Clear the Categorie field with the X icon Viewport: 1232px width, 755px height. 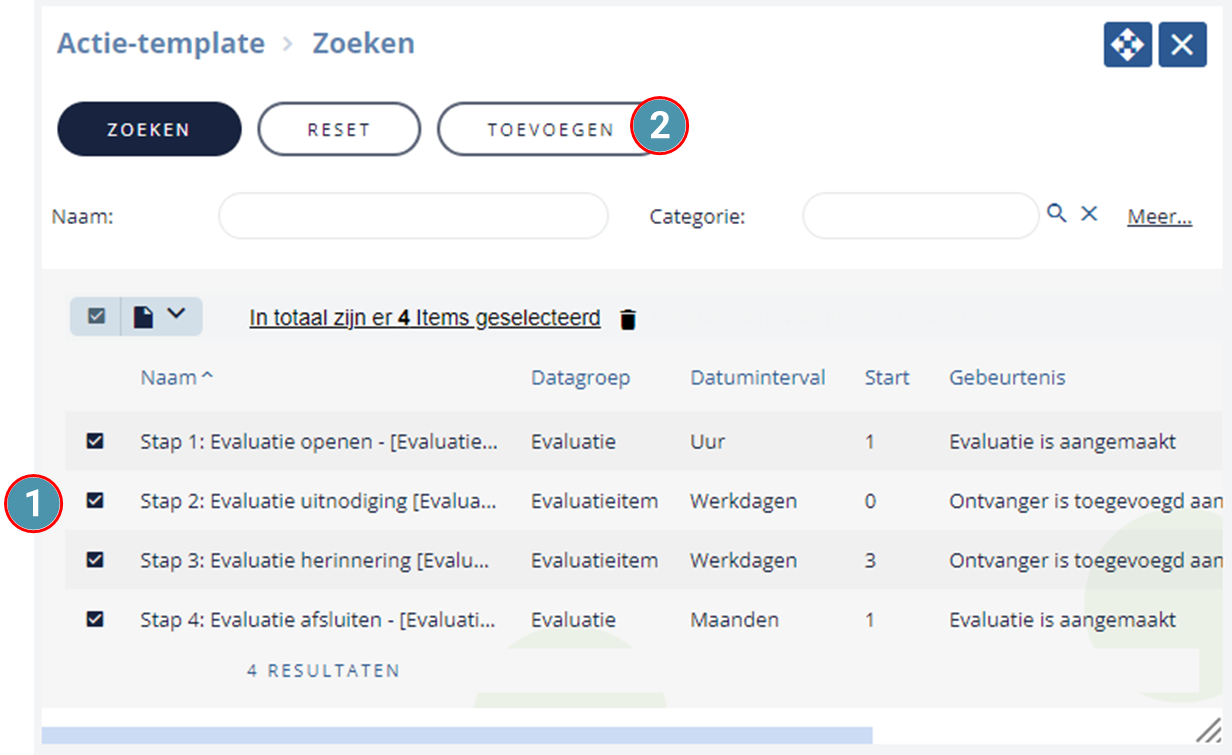coord(1090,213)
